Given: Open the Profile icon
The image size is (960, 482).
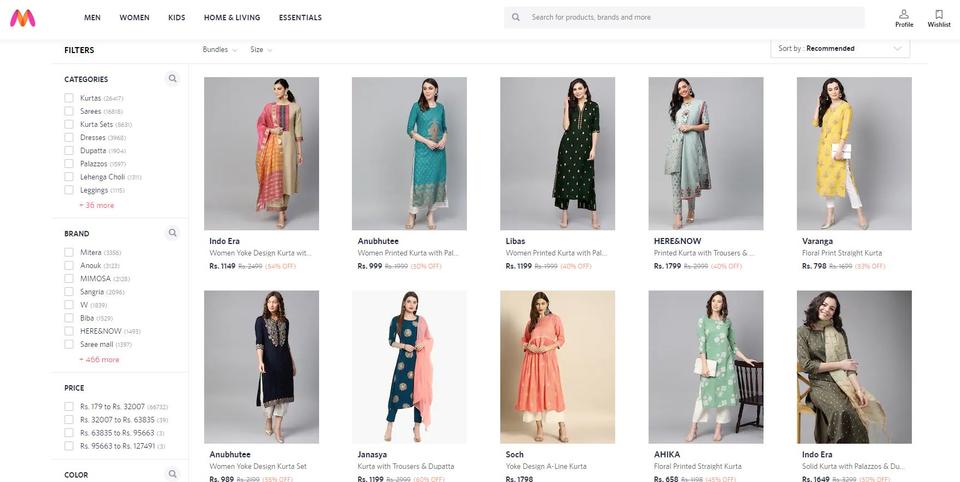Looking at the screenshot, I should point(903,14).
